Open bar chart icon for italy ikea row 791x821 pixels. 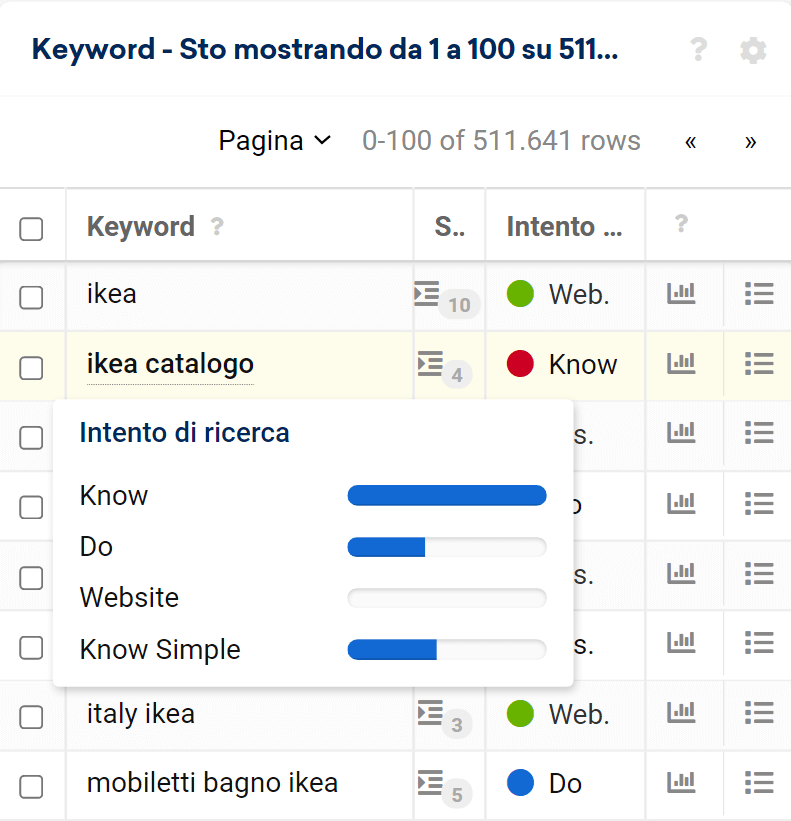pos(681,713)
